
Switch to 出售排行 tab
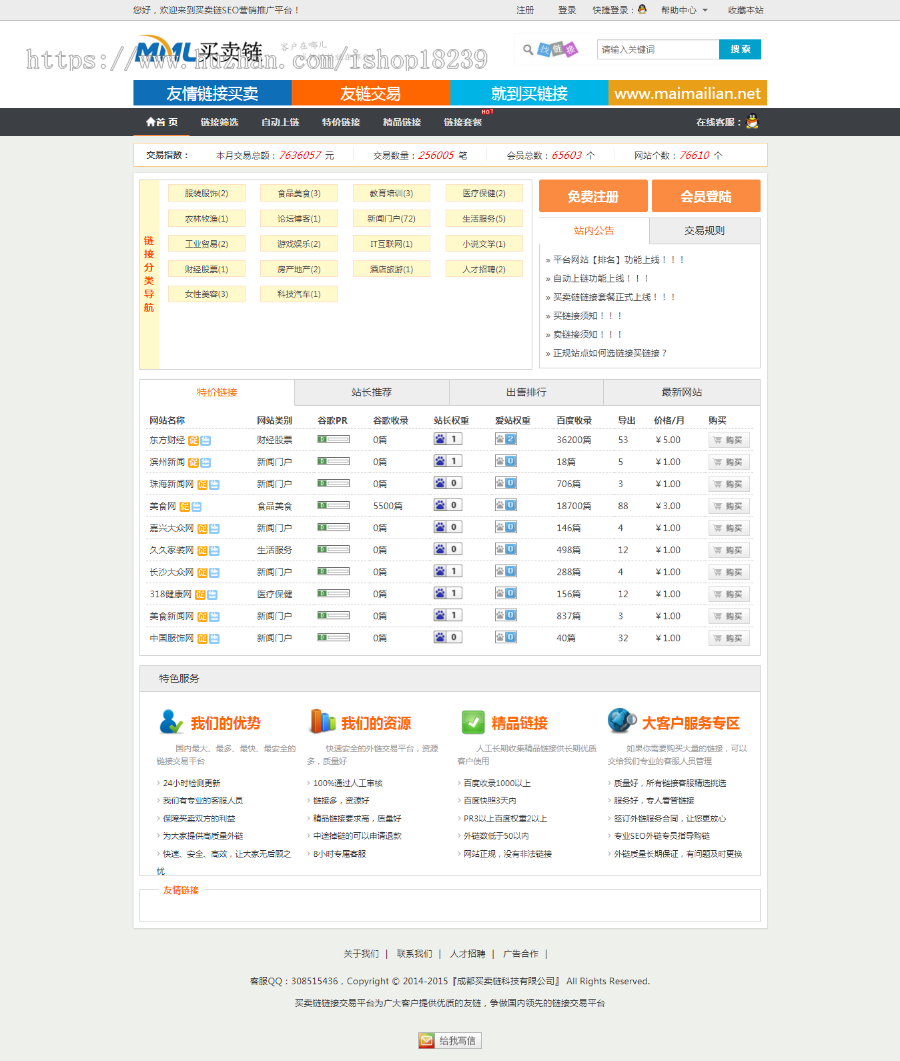pyautogui.click(x=526, y=392)
